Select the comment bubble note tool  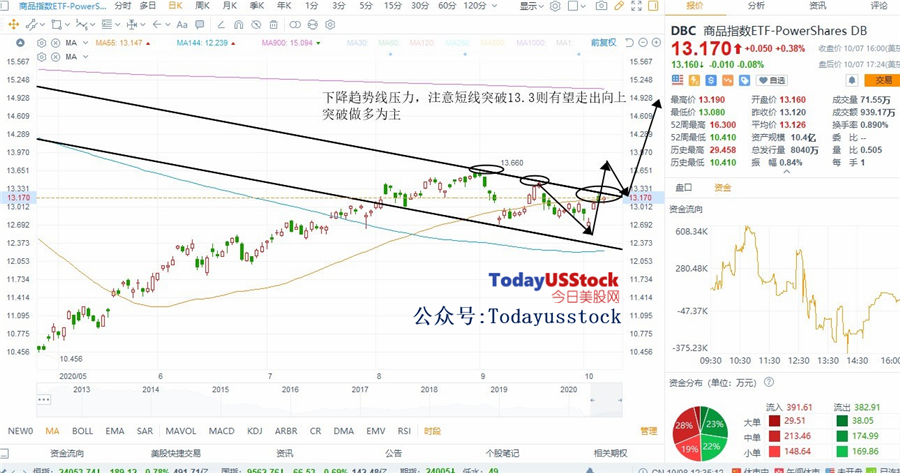pos(199,25)
